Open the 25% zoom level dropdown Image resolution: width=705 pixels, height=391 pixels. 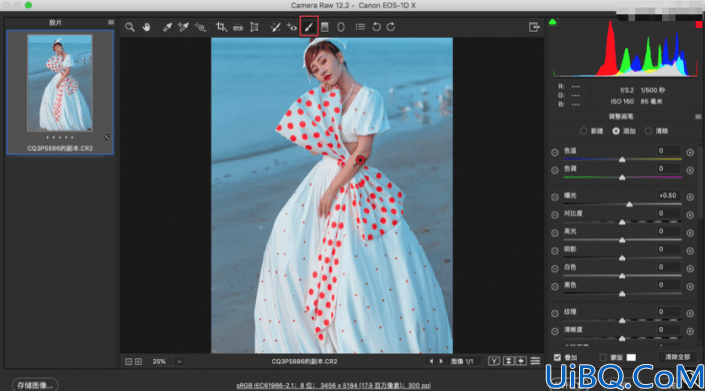(x=179, y=361)
